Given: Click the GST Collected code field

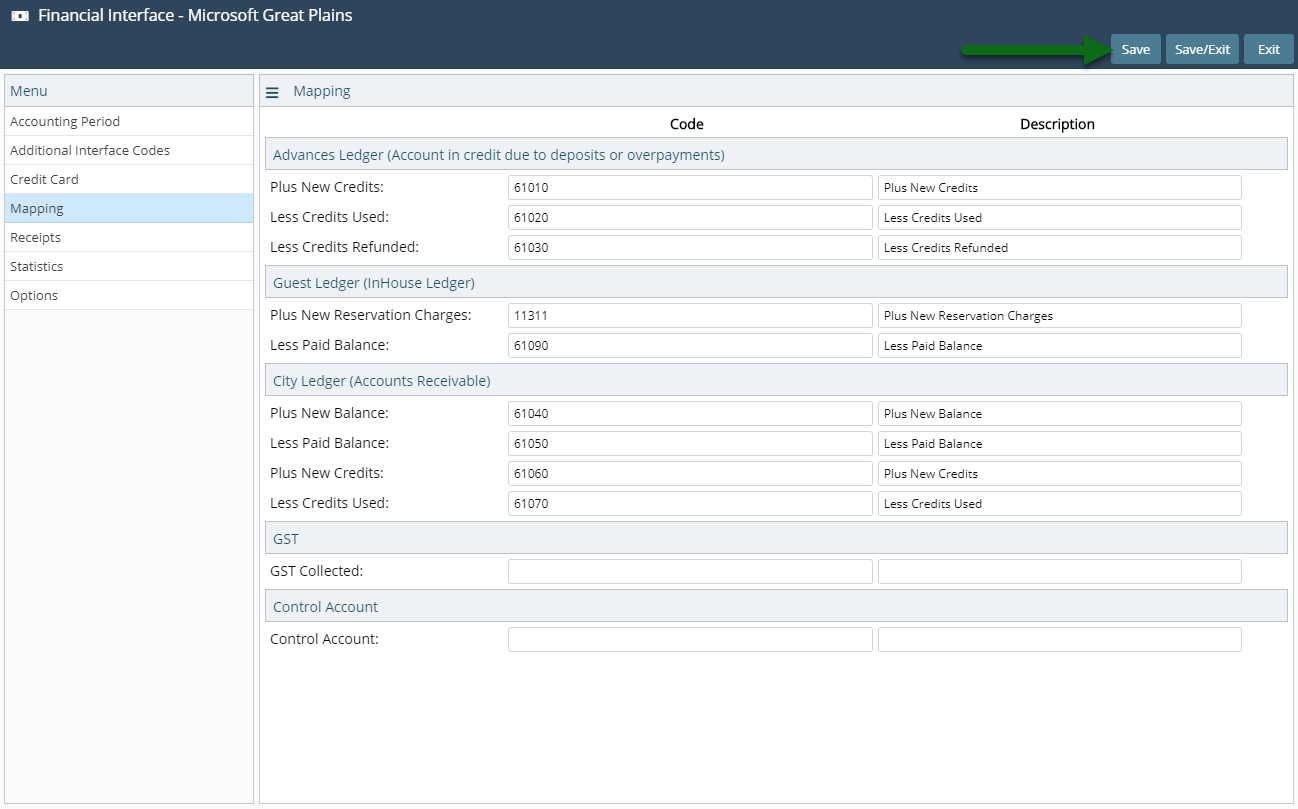Looking at the screenshot, I should (690, 571).
